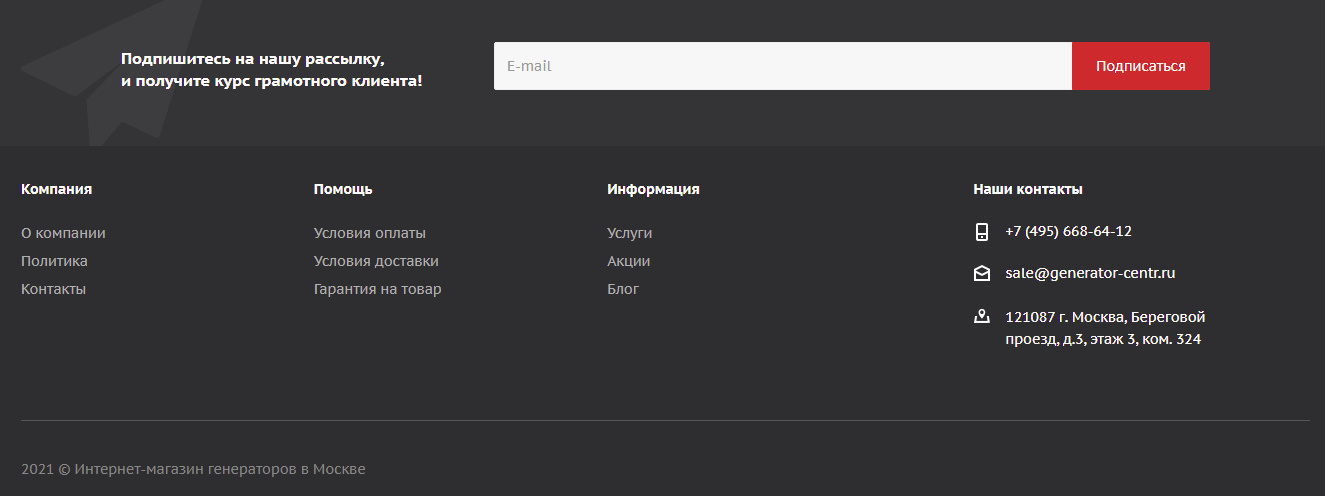1325x496 pixels.
Task: Open Гарантия на товар link
Action: click(x=377, y=289)
